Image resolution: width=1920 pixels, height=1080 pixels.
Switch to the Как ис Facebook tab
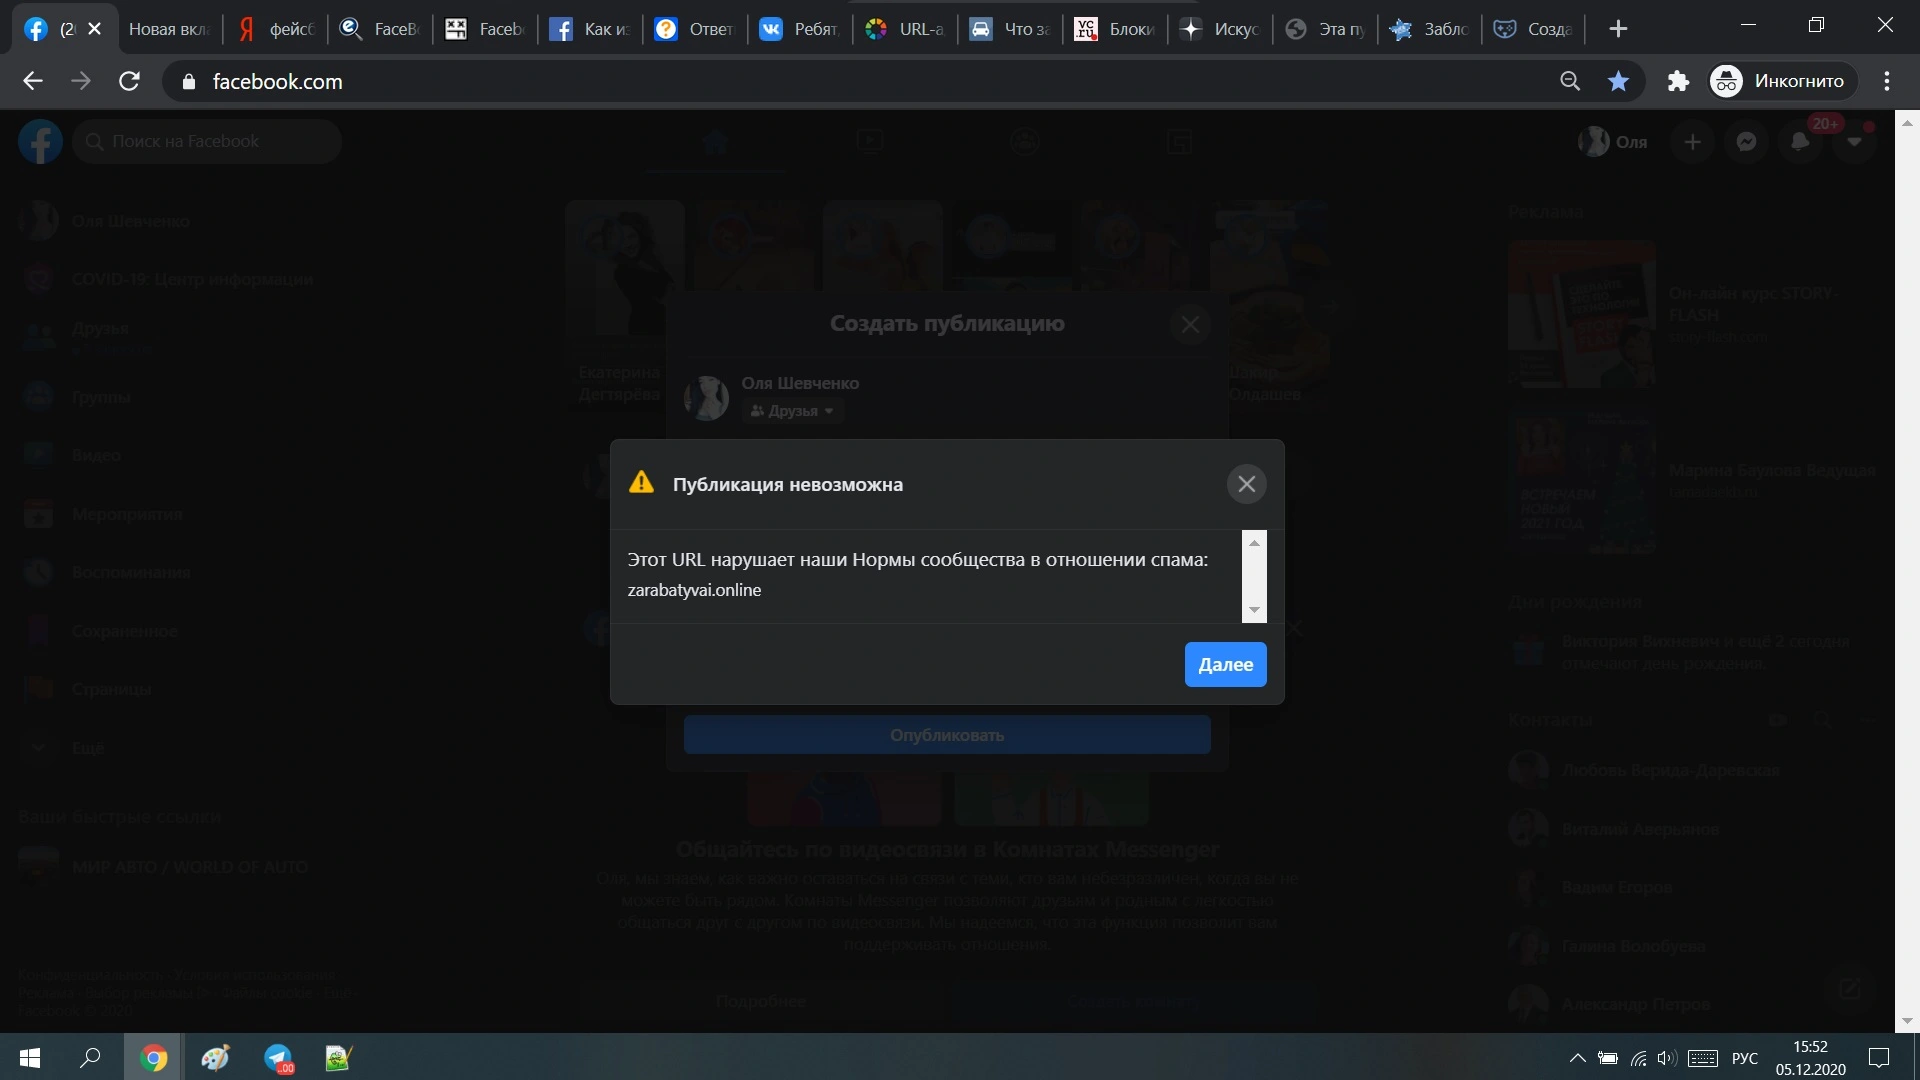point(591,29)
